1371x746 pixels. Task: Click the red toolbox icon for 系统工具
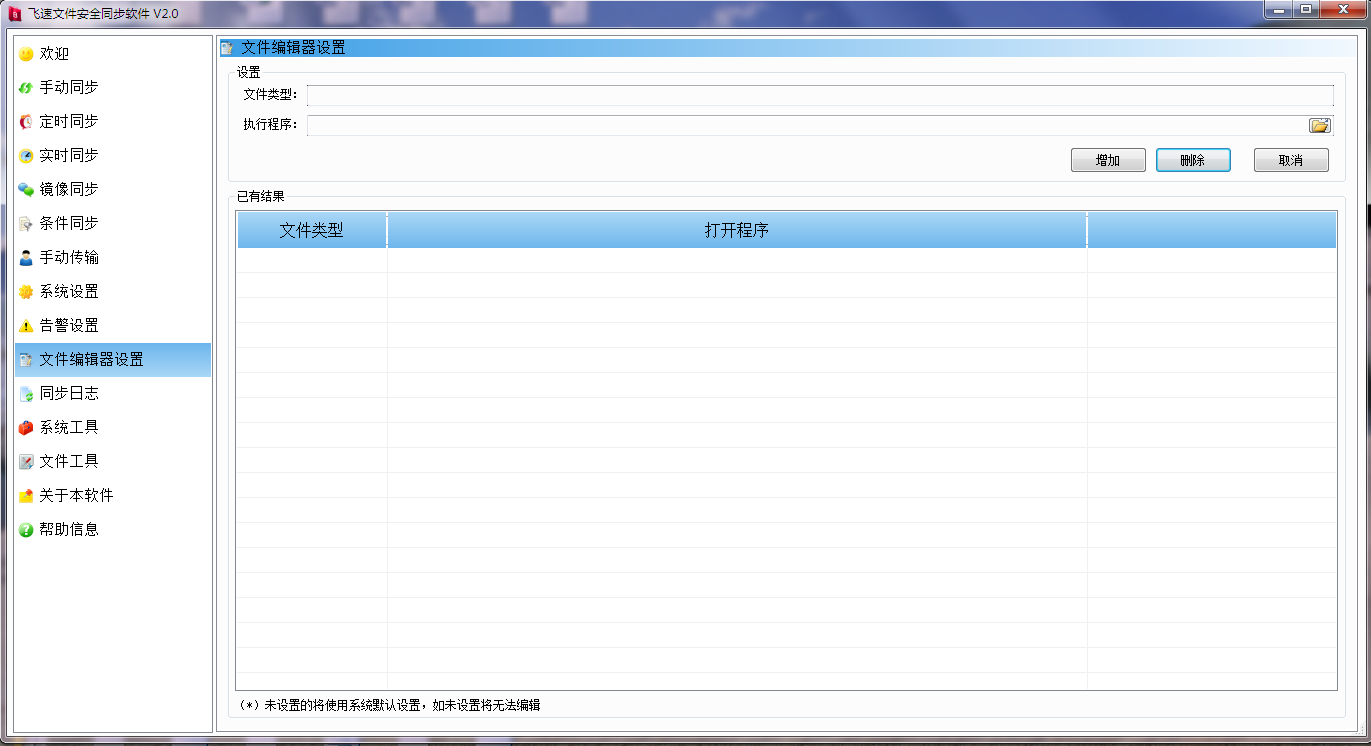point(26,428)
